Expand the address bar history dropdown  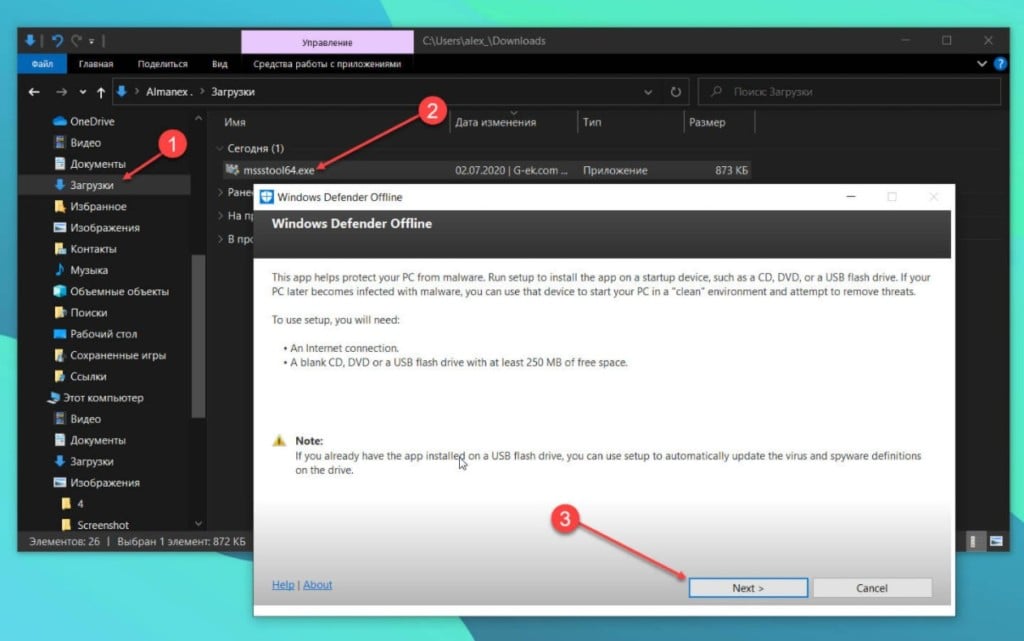(649, 92)
